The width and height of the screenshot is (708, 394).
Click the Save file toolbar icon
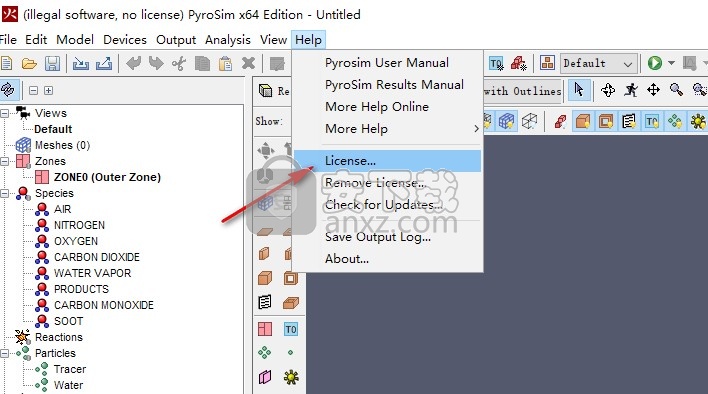coord(52,64)
